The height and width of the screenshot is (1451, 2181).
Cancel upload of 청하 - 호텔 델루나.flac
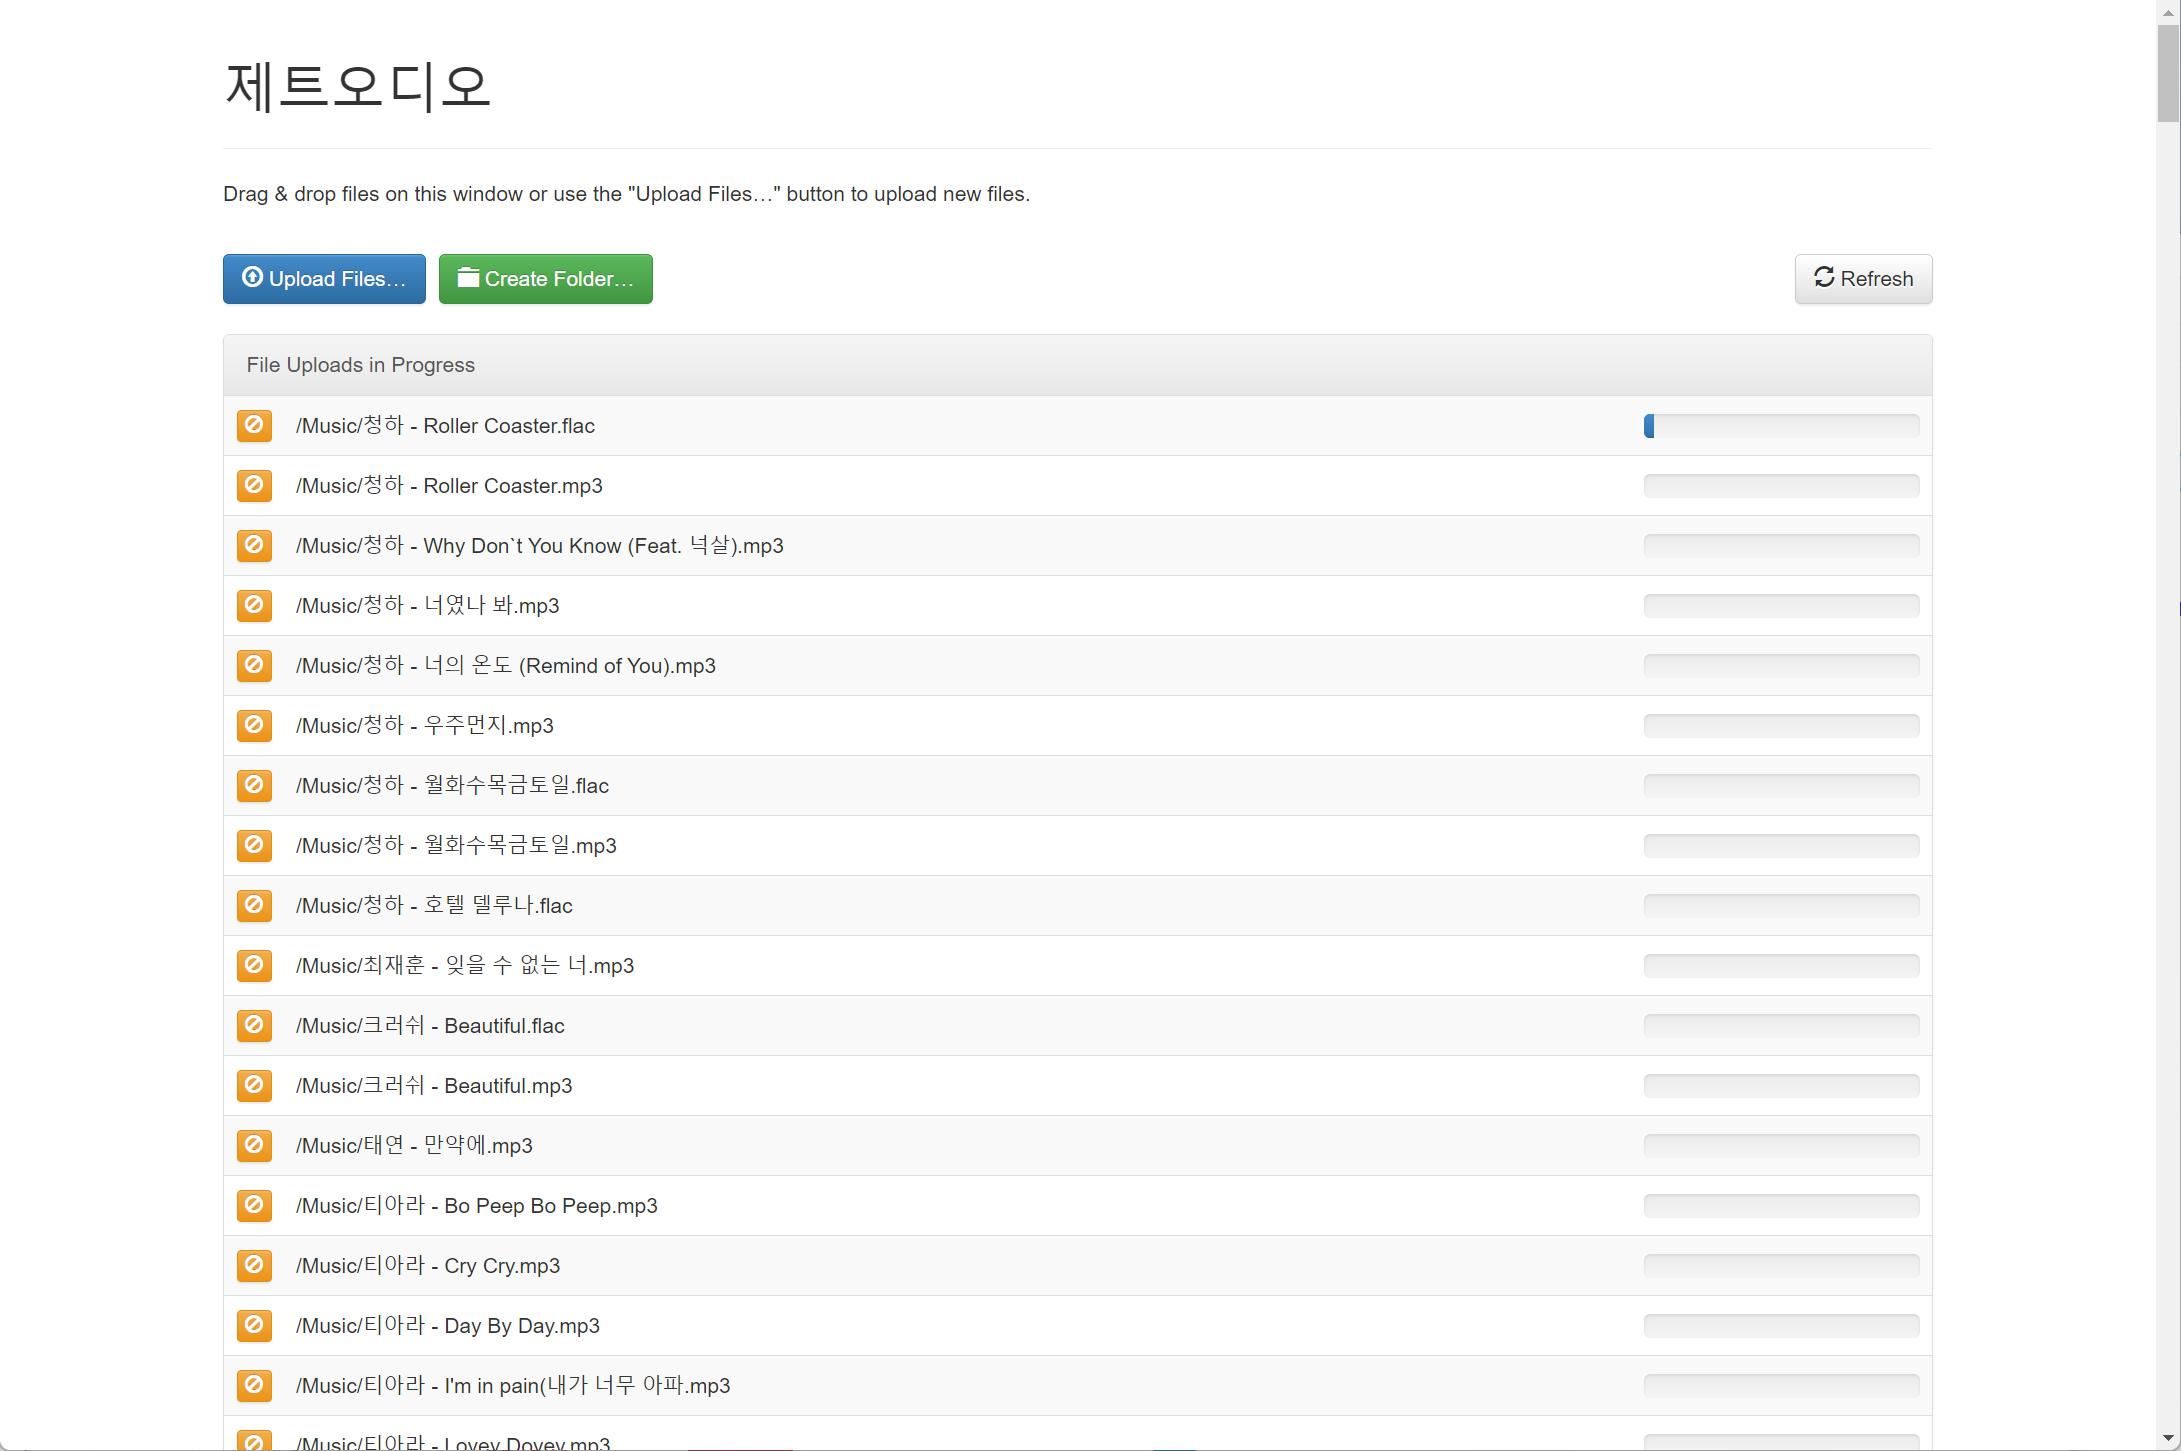254,906
